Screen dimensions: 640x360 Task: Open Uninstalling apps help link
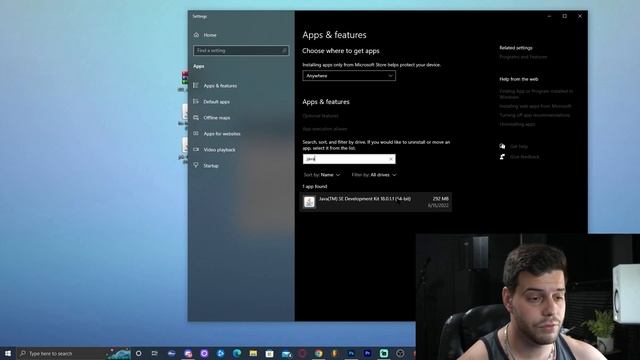(517, 124)
